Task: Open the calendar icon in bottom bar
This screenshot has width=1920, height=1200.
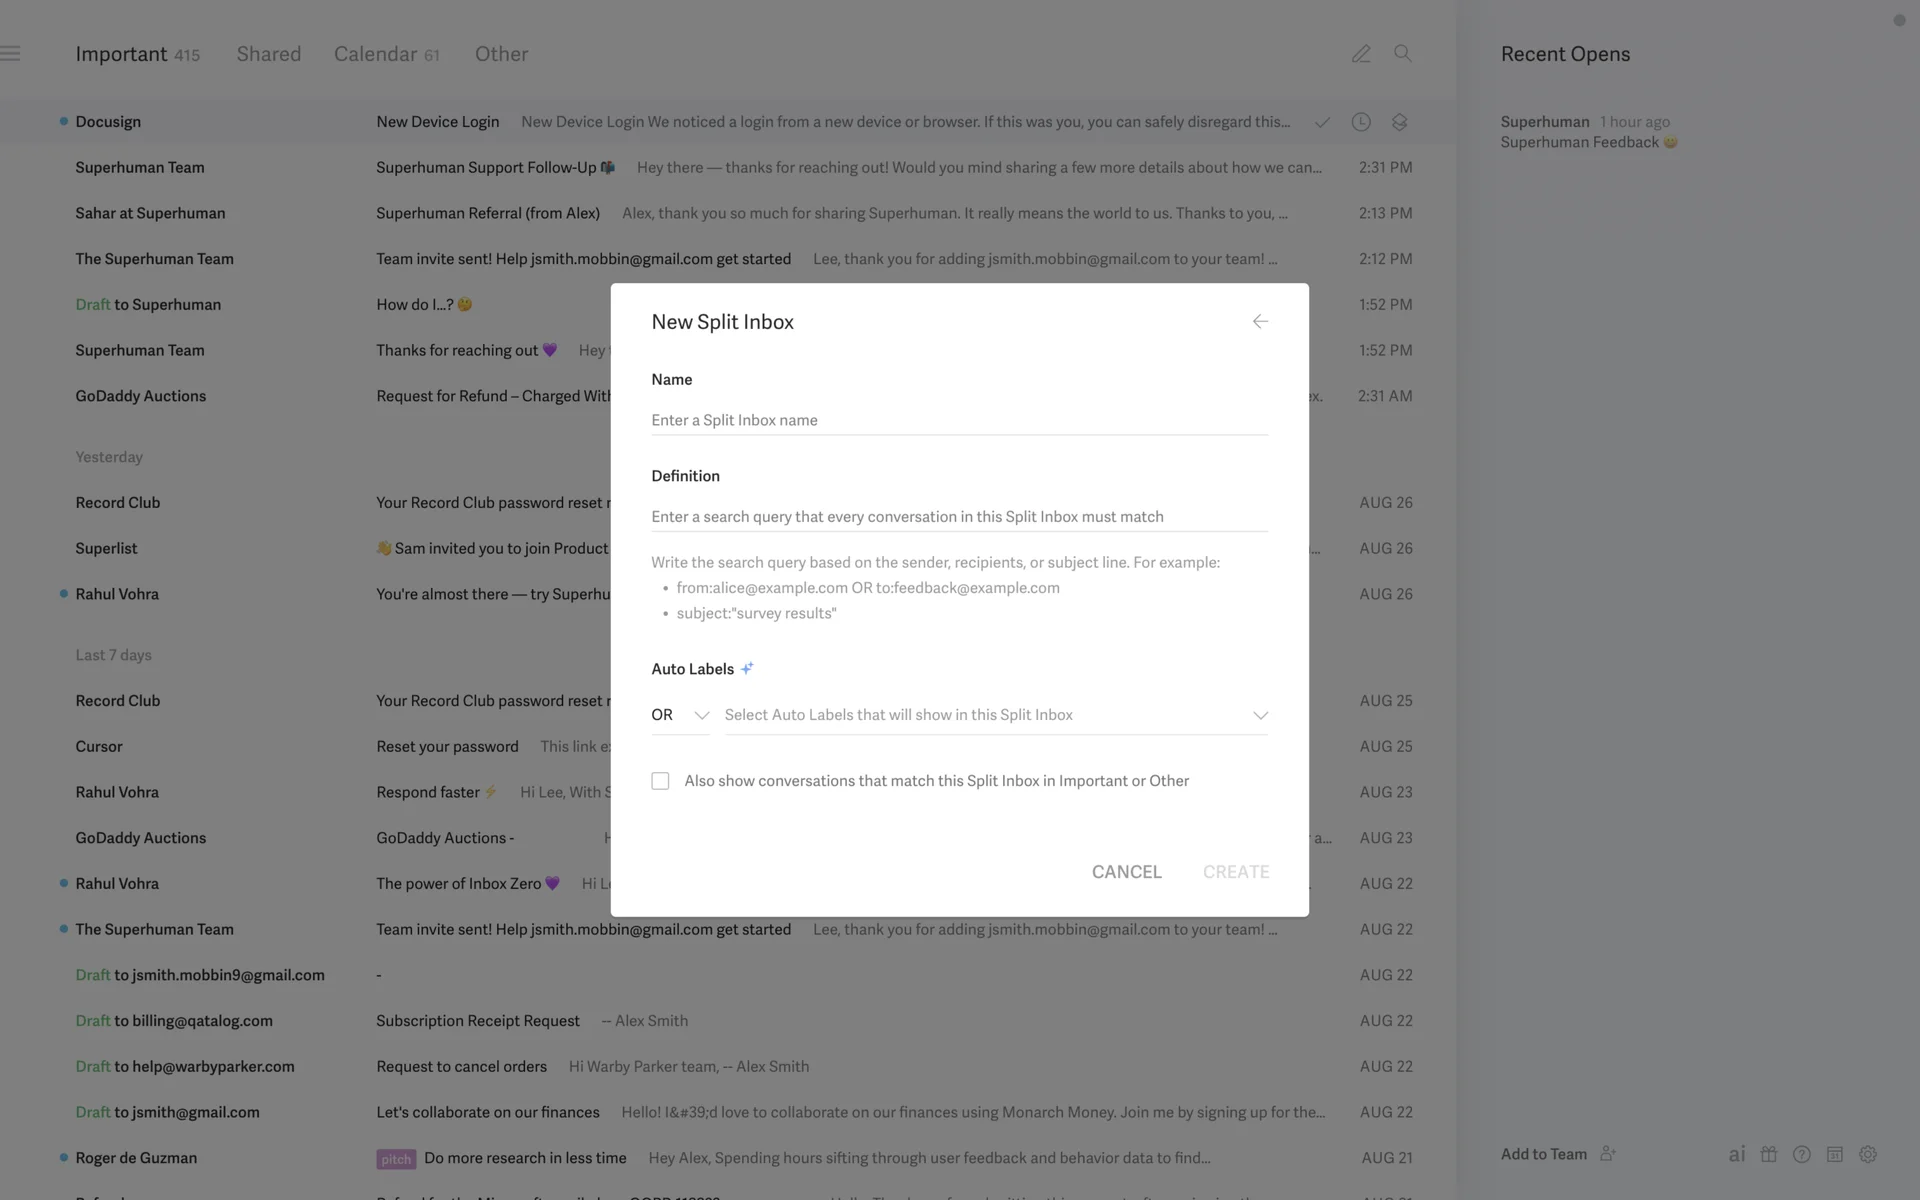Action: (x=1835, y=1154)
